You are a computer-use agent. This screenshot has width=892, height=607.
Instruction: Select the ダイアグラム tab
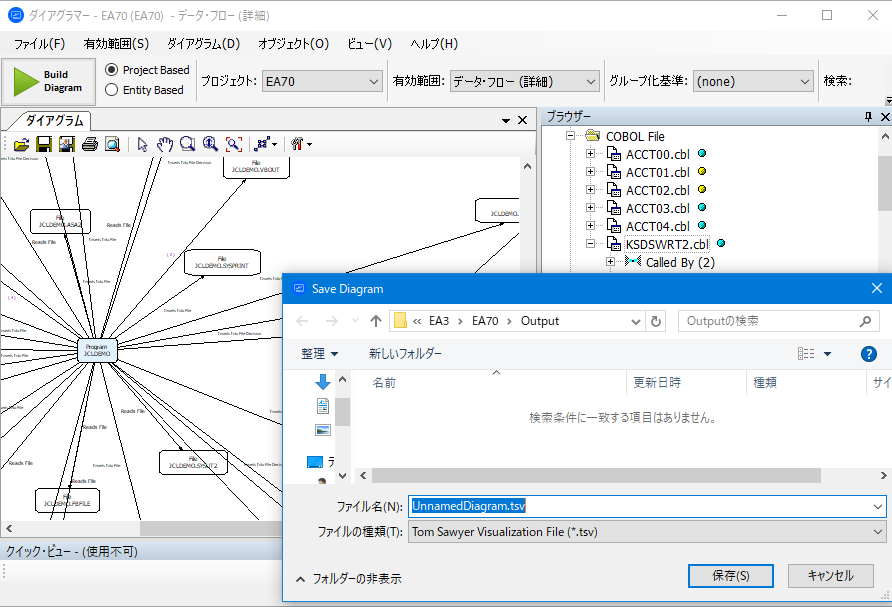53,121
